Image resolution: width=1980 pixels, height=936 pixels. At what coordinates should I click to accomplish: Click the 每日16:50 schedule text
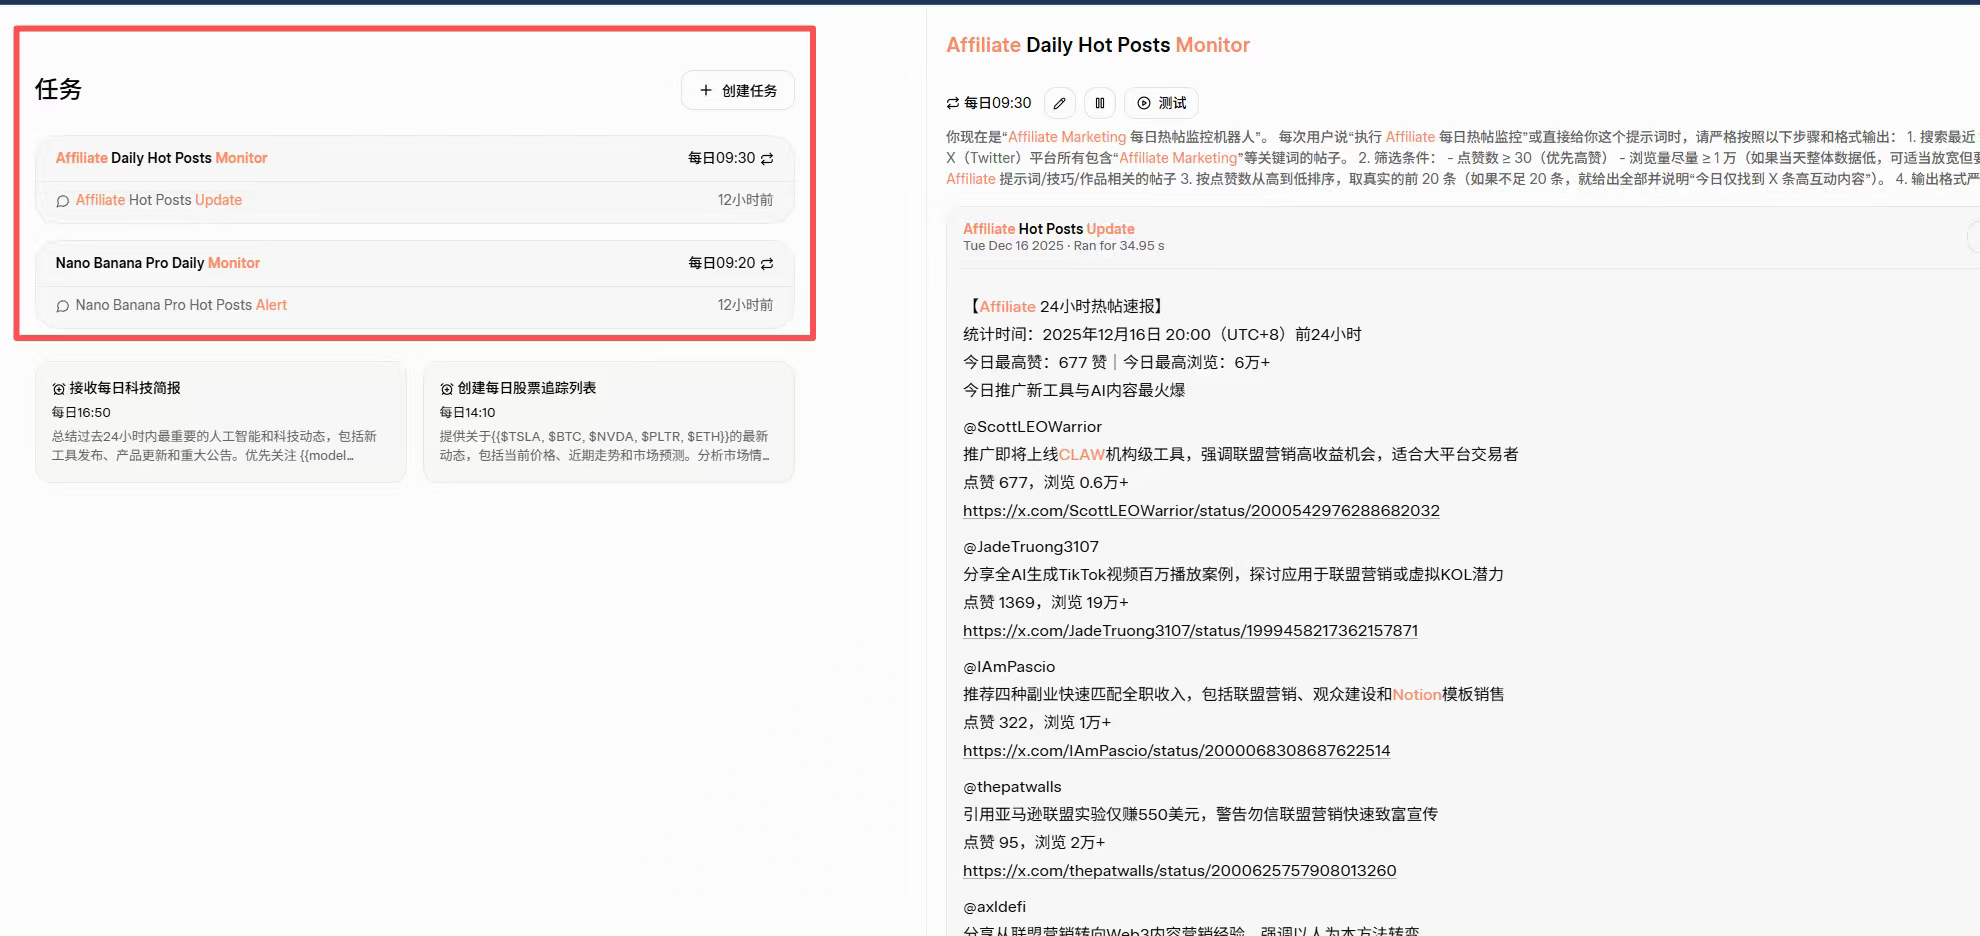pos(81,412)
